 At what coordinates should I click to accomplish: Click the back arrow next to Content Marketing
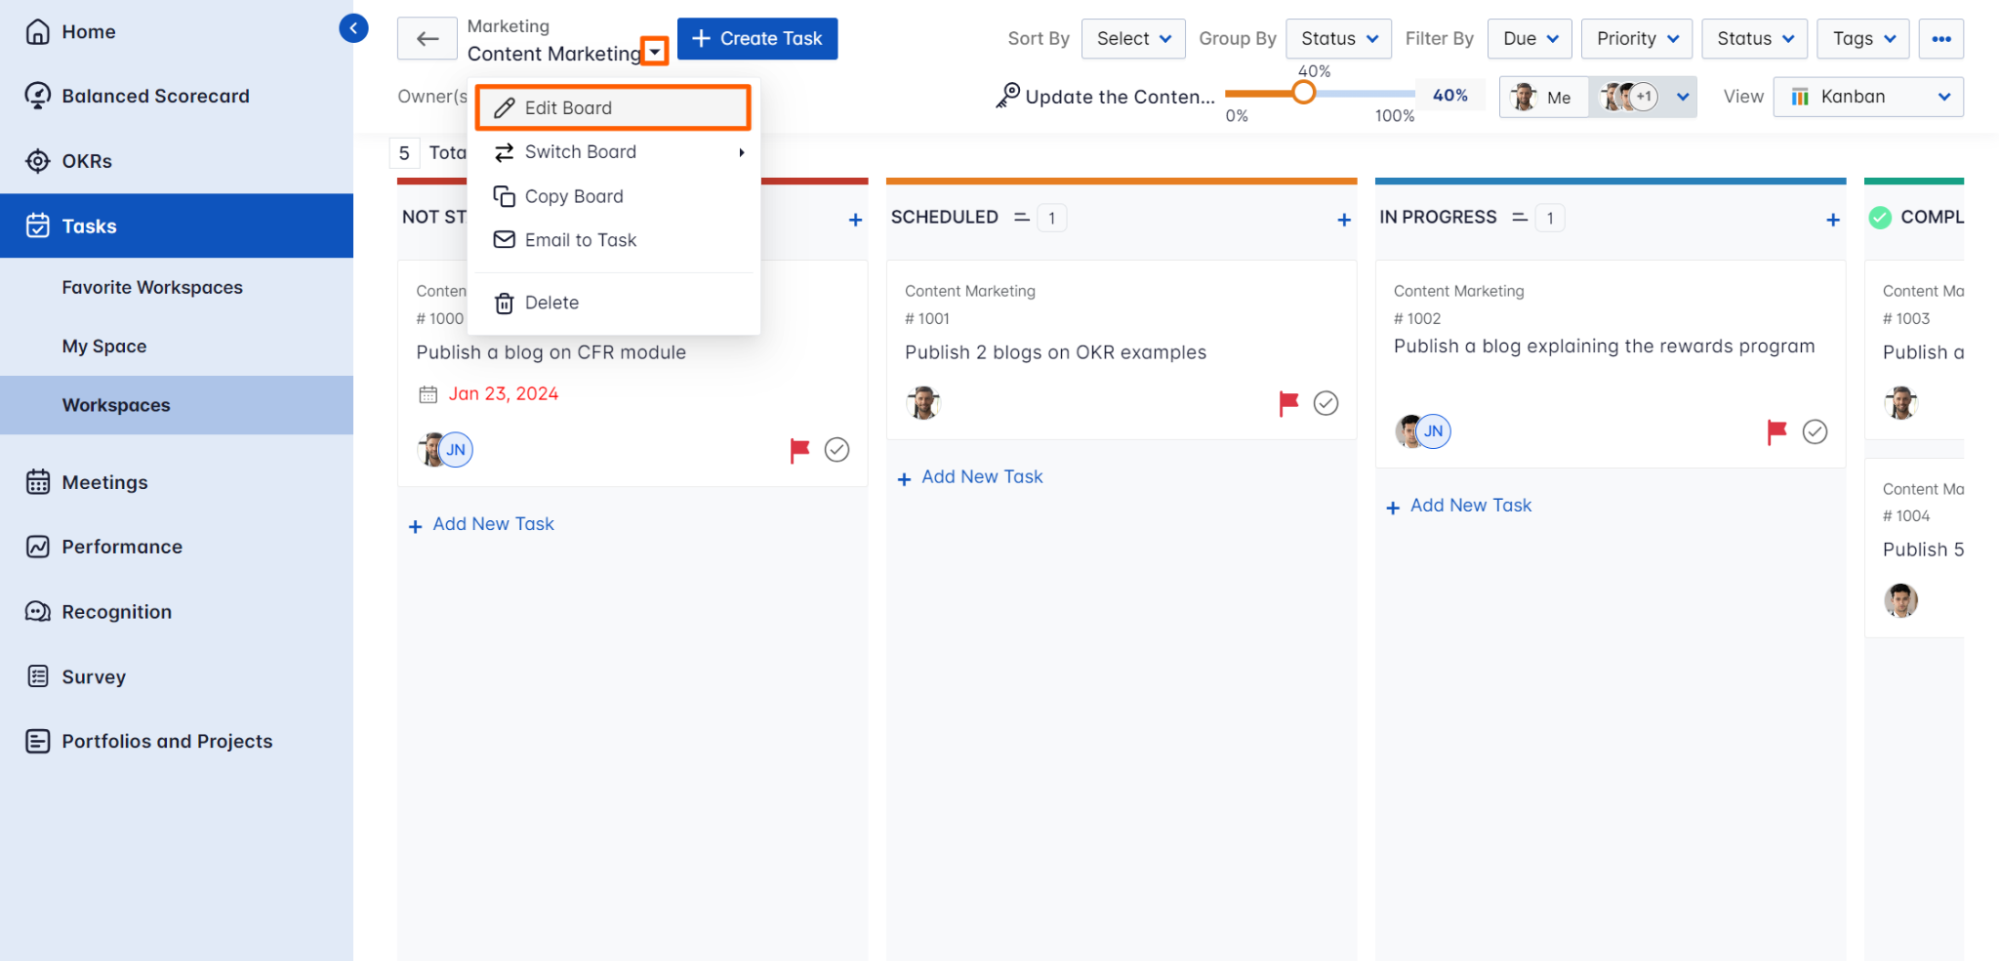[427, 38]
